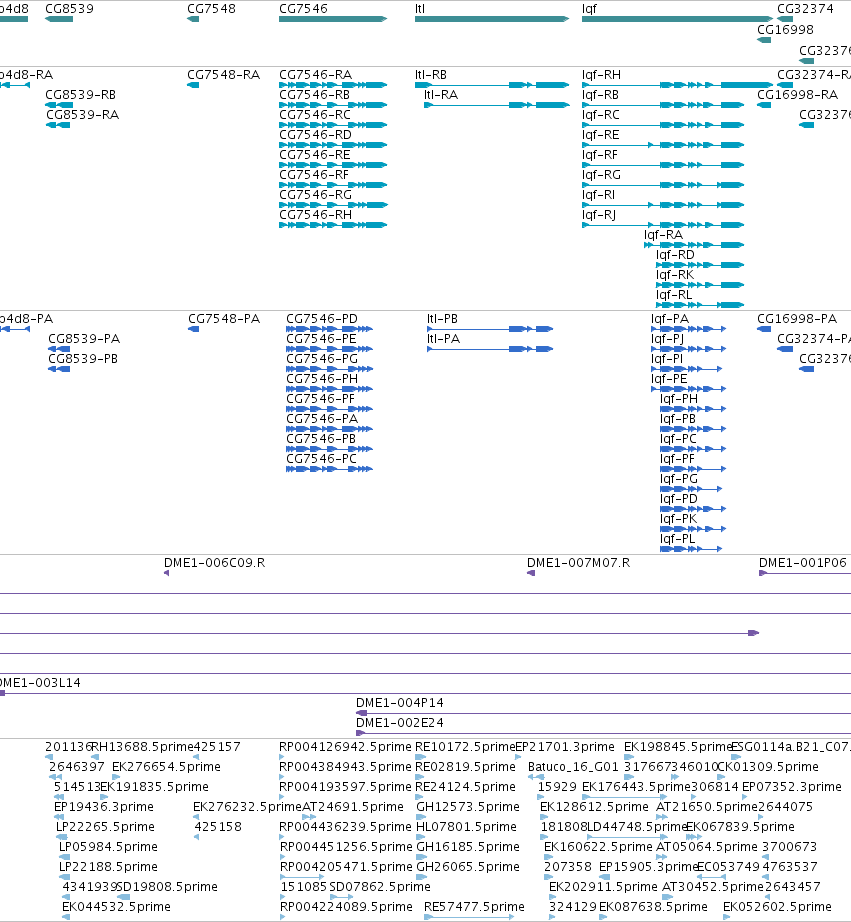
Task: Select the CG7546 gene bar
Action: 333,19
